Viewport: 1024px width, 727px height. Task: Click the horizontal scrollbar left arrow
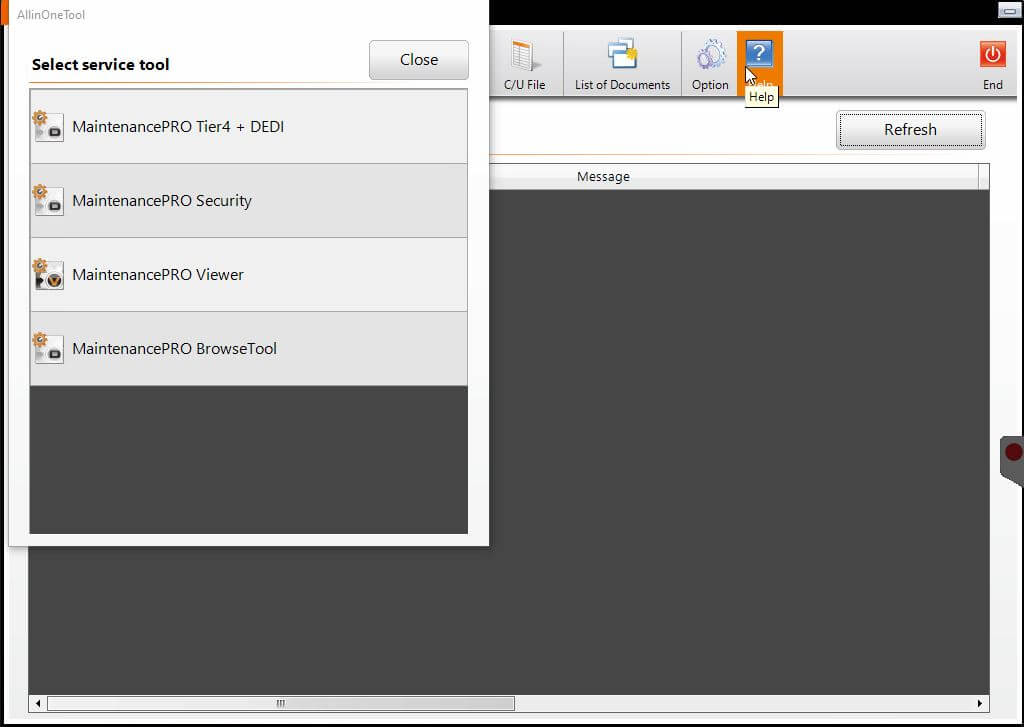37,703
